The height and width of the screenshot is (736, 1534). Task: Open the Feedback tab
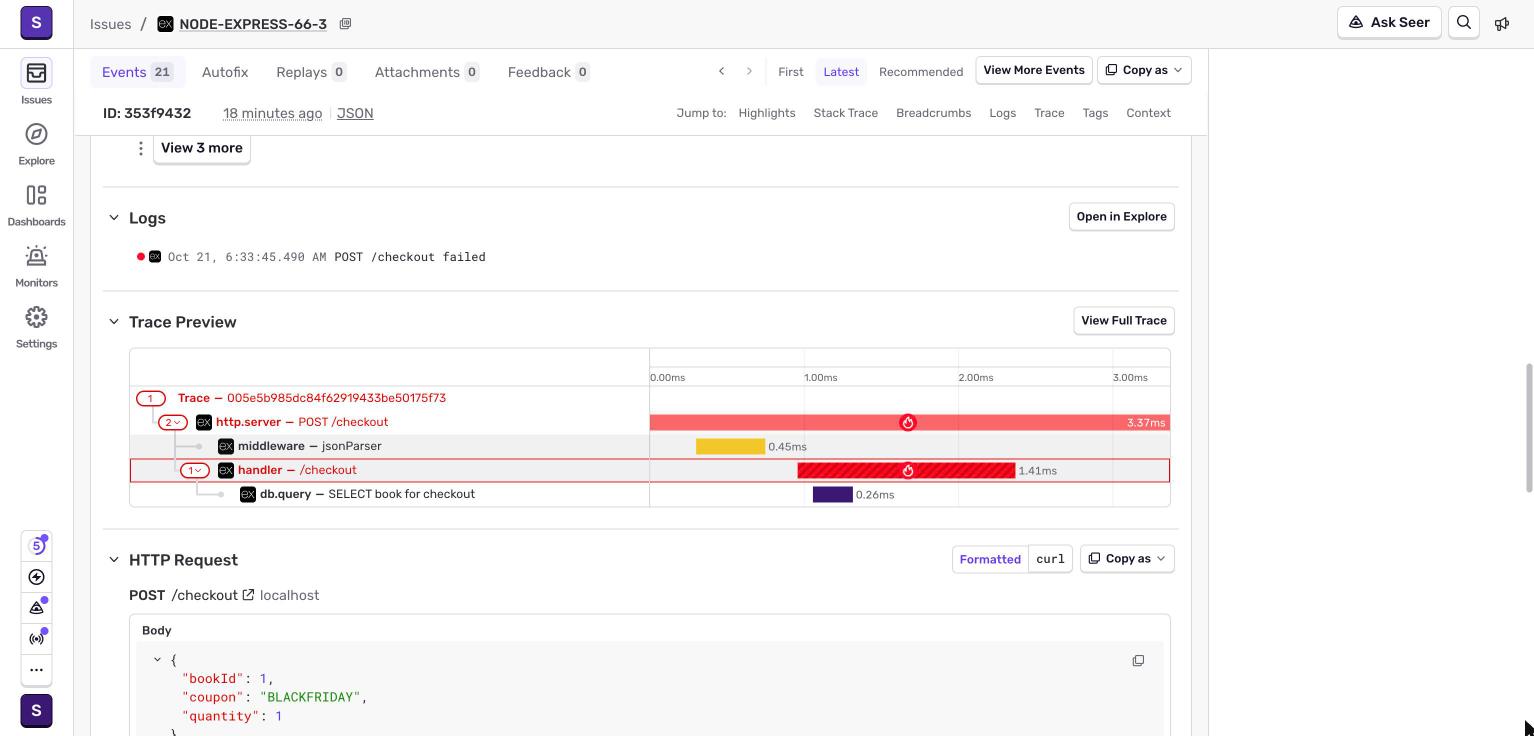(x=549, y=72)
